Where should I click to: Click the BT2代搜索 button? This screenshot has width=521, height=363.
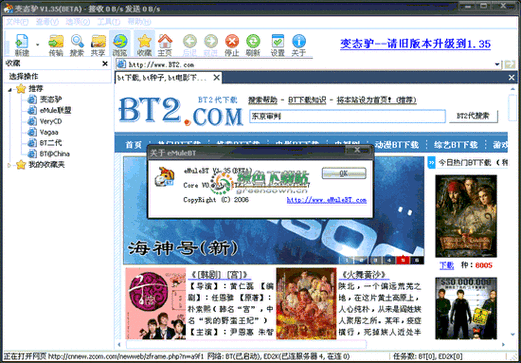tap(473, 116)
